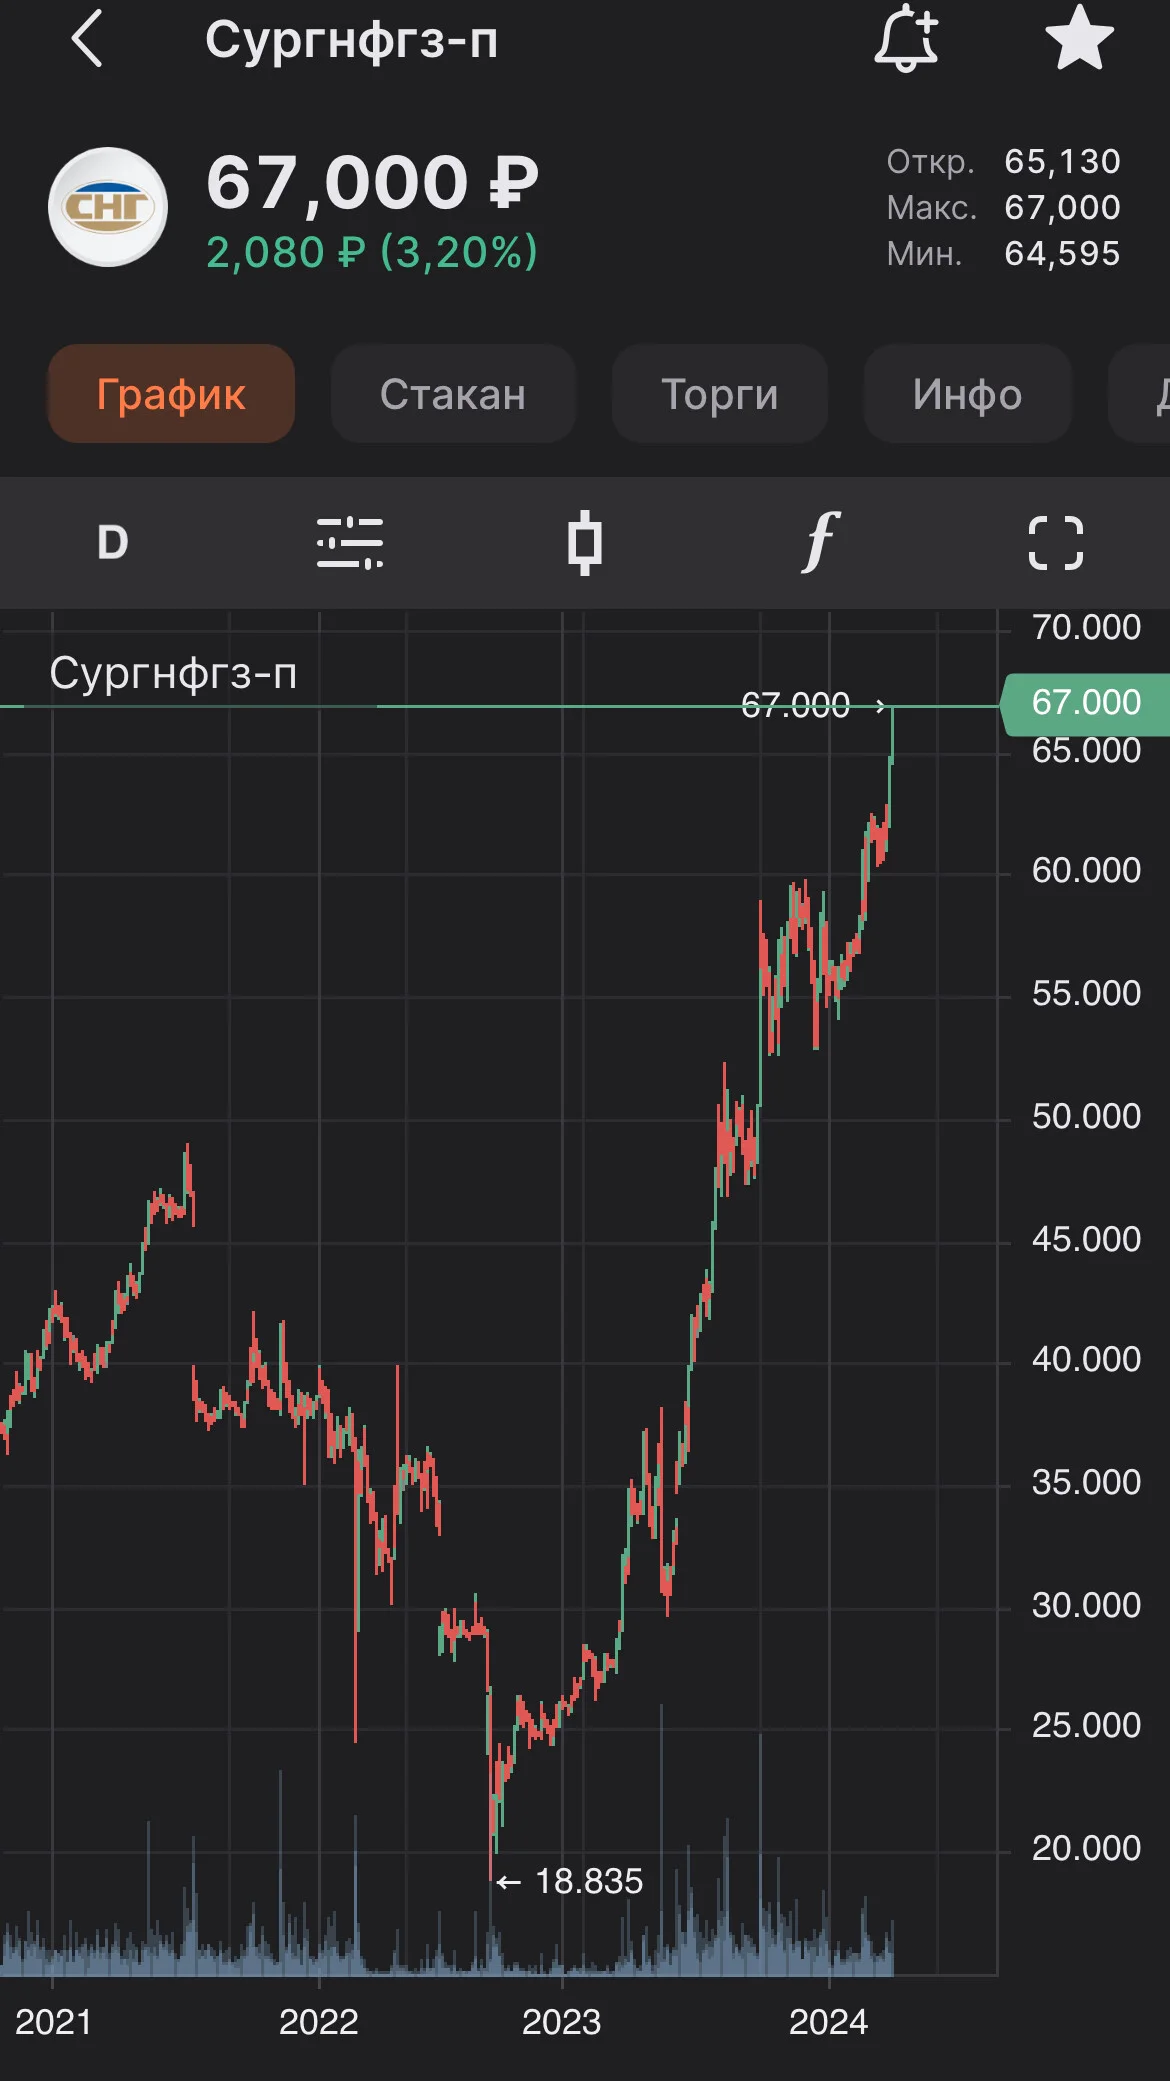Image resolution: width=1170 pixels, height=2081 pixels.
Task: Tap the 2023 label on time axis
Action: [x=562, y=2022]
